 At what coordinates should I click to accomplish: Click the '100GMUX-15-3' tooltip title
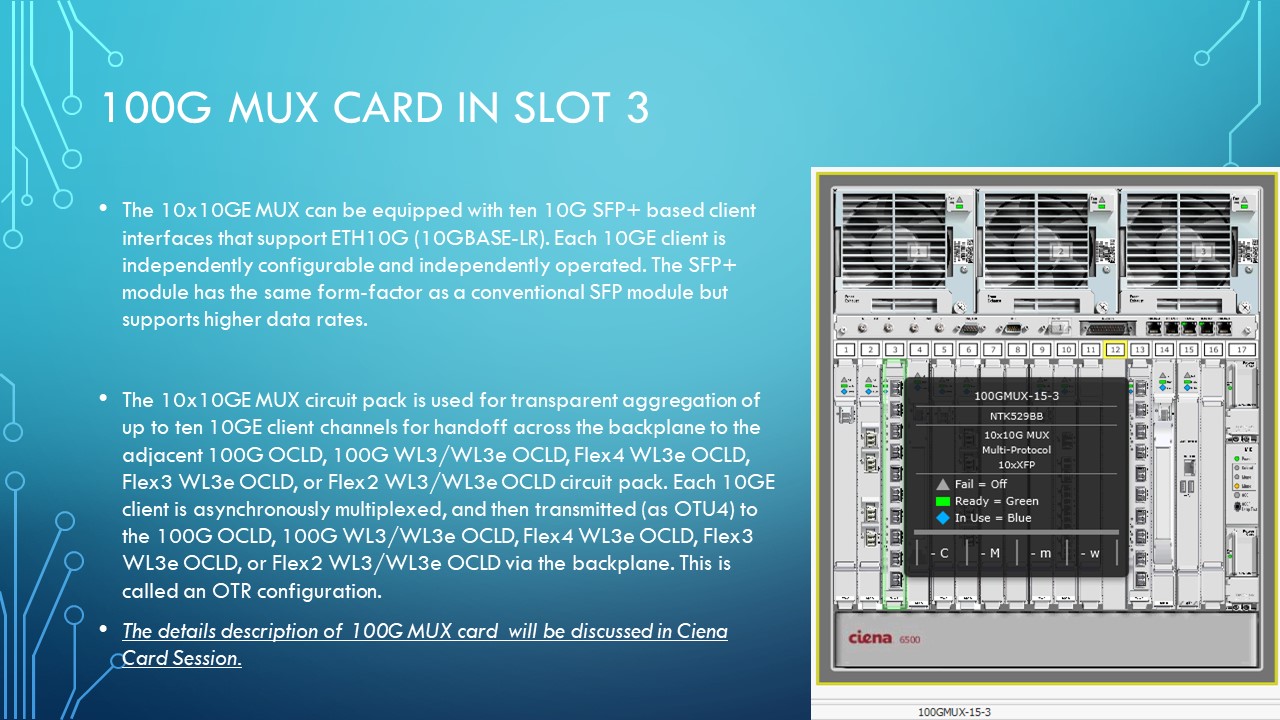(x=1016, y=396)
